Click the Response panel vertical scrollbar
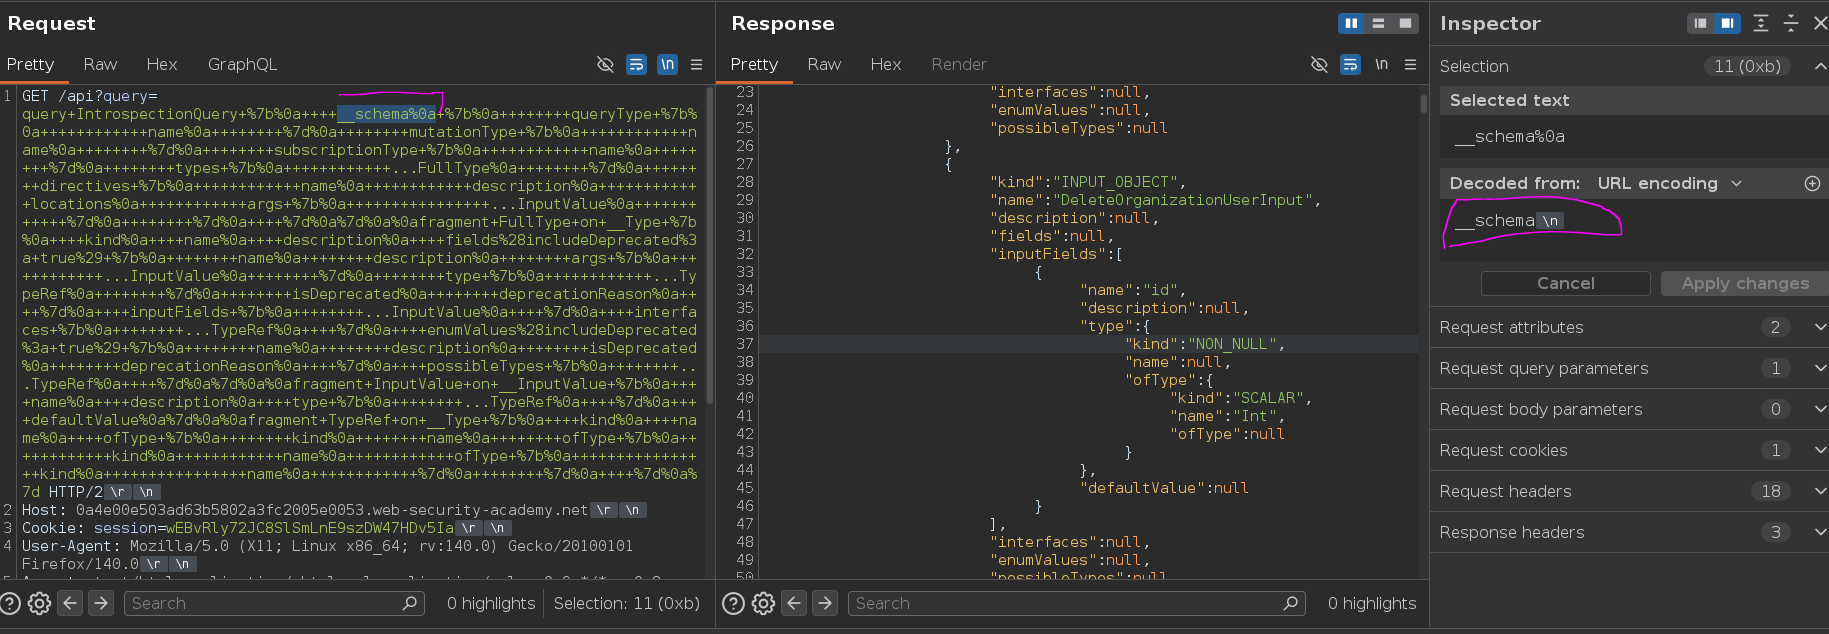Screen dimensions: 1829x634 pyautogui.click(x=1423, y=103)
